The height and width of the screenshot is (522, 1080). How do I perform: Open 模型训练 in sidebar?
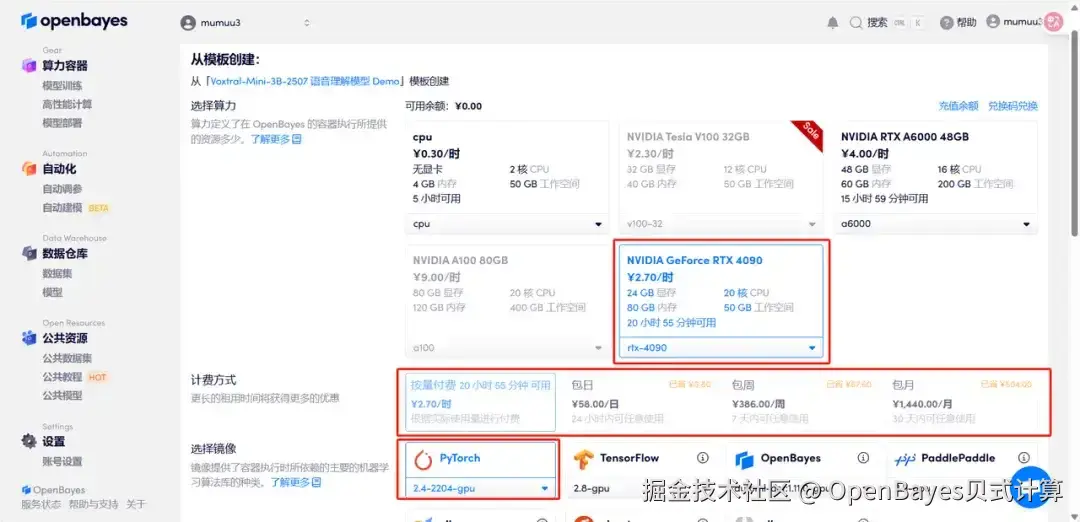click(x=62, y=85)
